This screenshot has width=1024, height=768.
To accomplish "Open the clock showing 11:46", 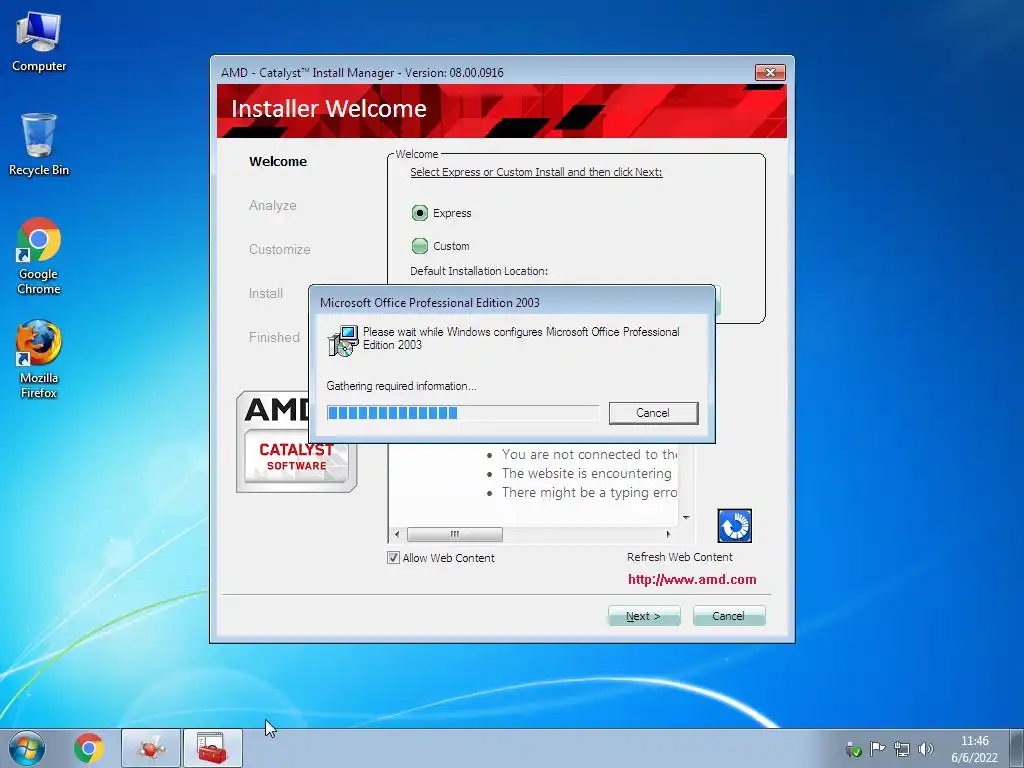I will tap(974, 749).
